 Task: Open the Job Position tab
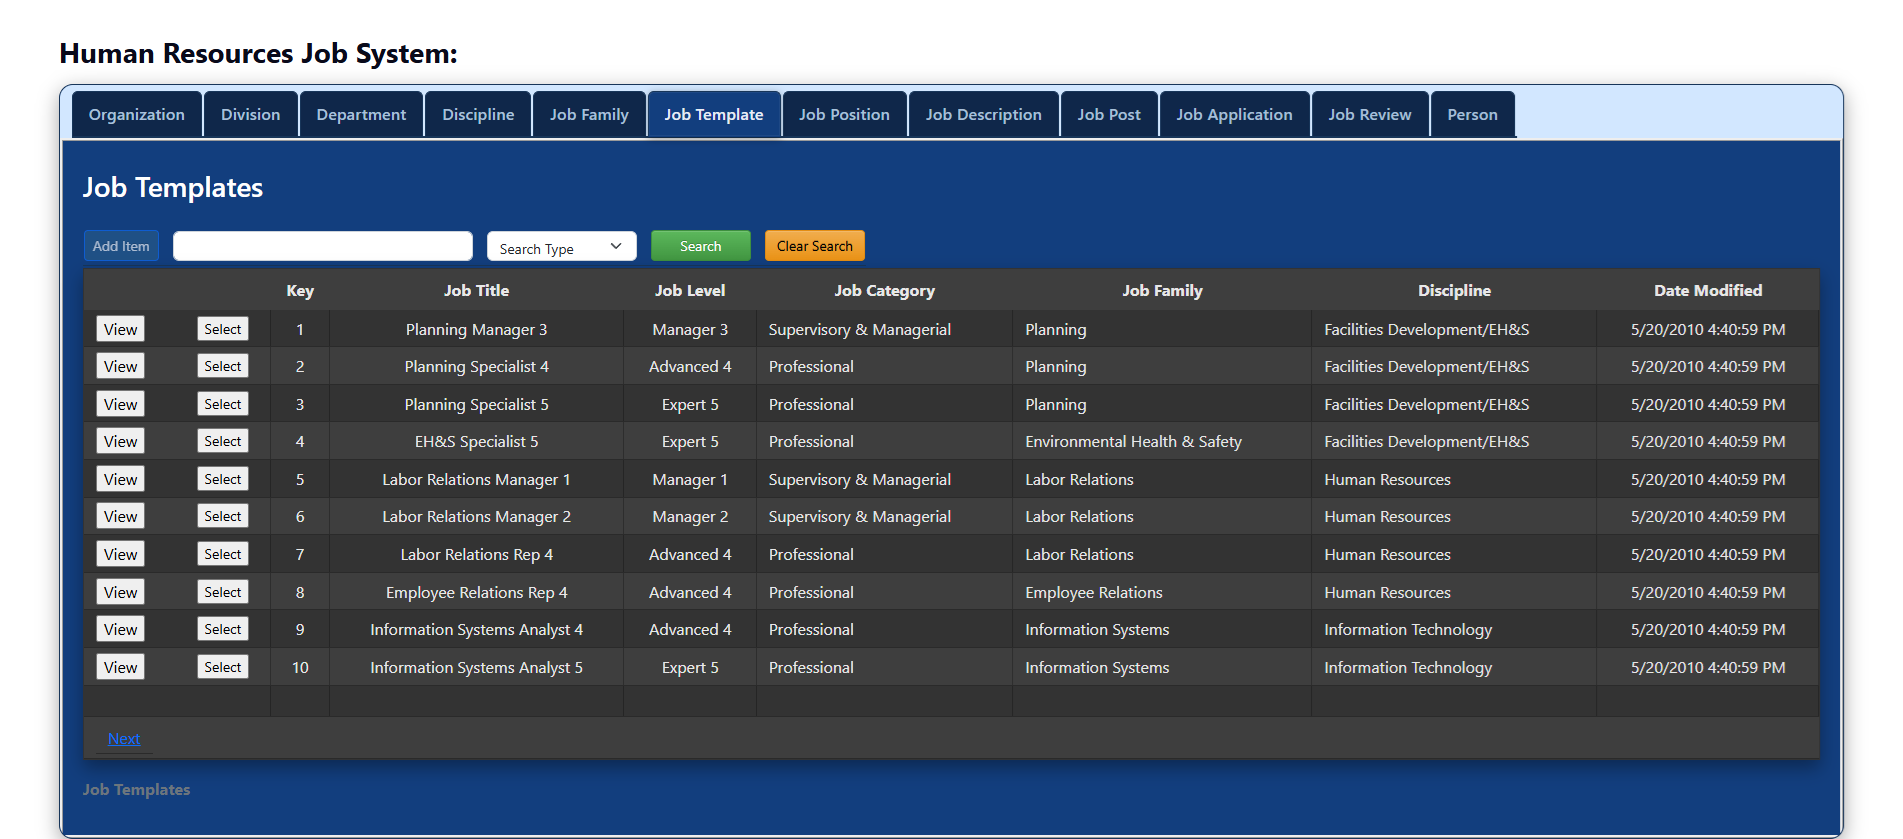pyautogui.click(x=844, y=115)
